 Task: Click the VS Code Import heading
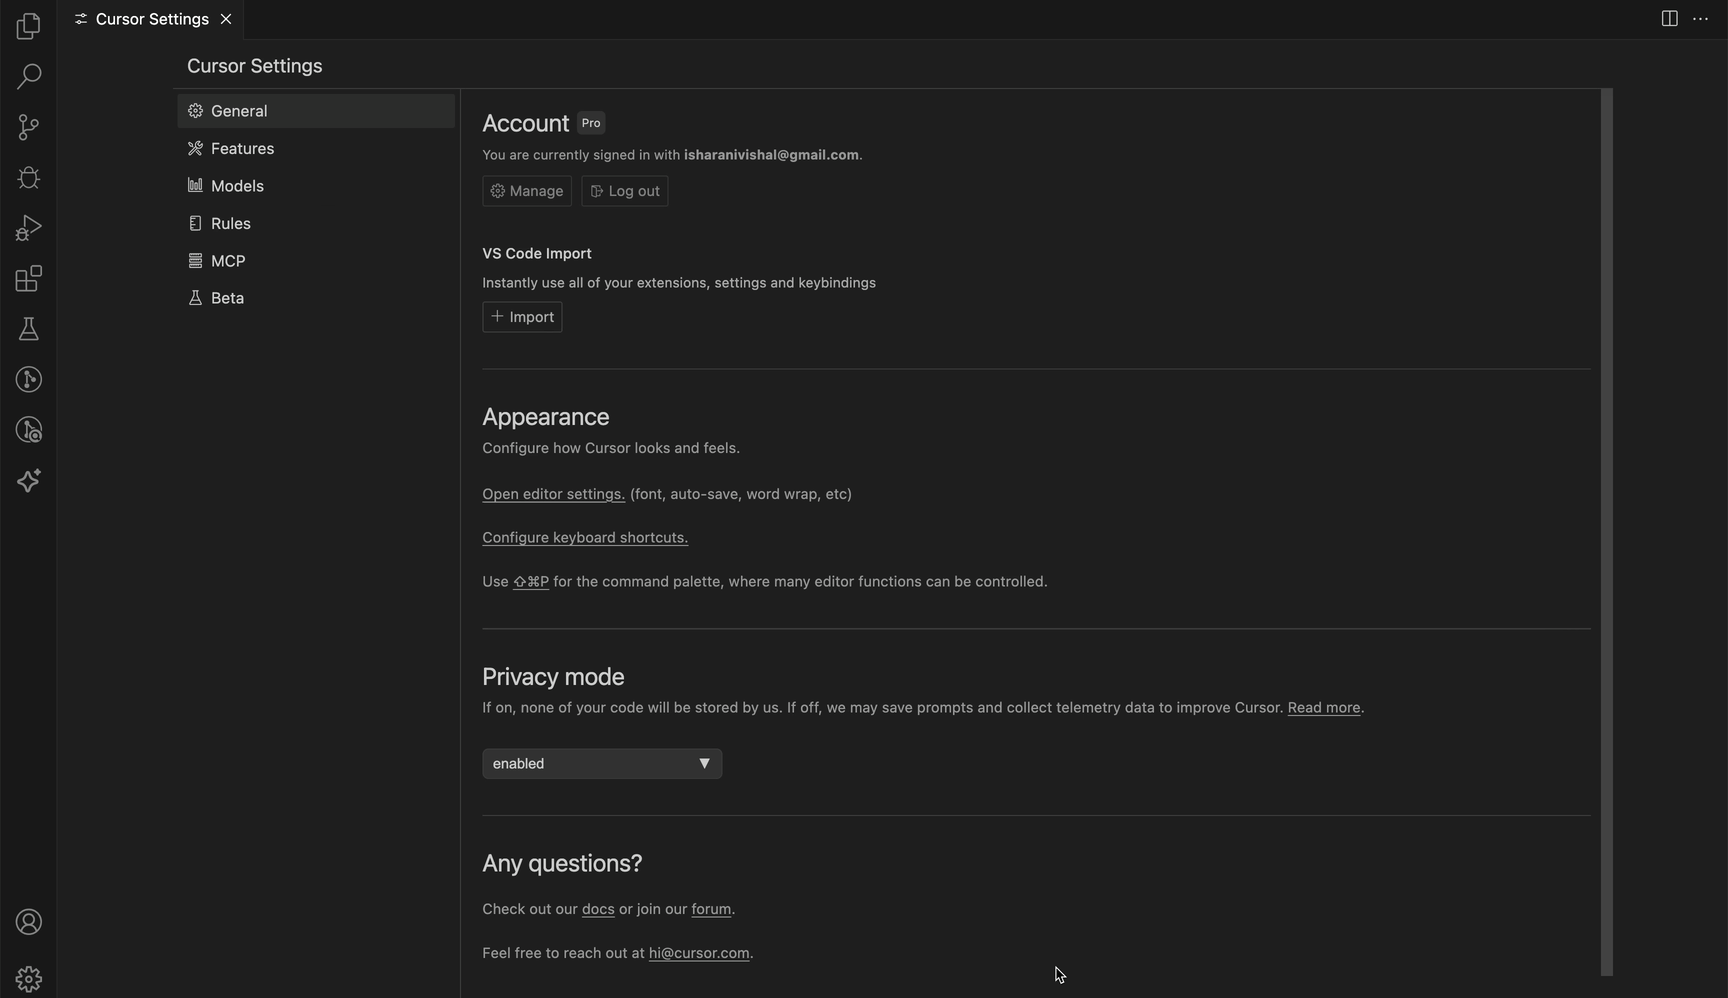537,254
